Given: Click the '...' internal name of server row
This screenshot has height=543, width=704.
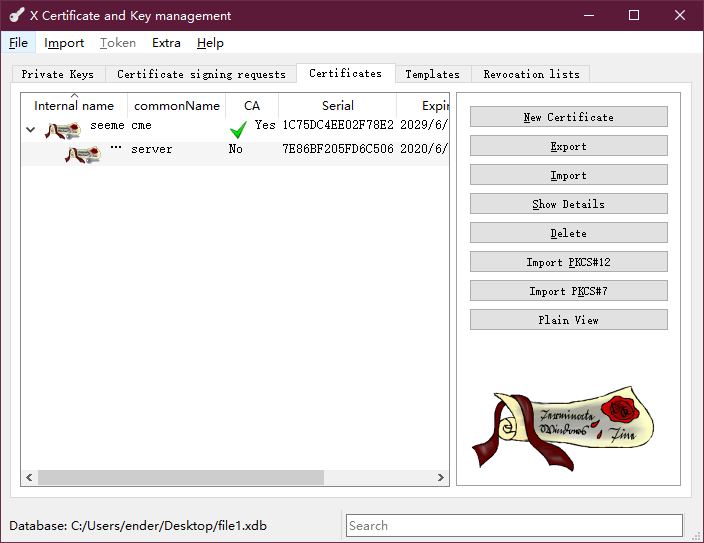Looking at the screenshot, I should click(x=116, y=147).
